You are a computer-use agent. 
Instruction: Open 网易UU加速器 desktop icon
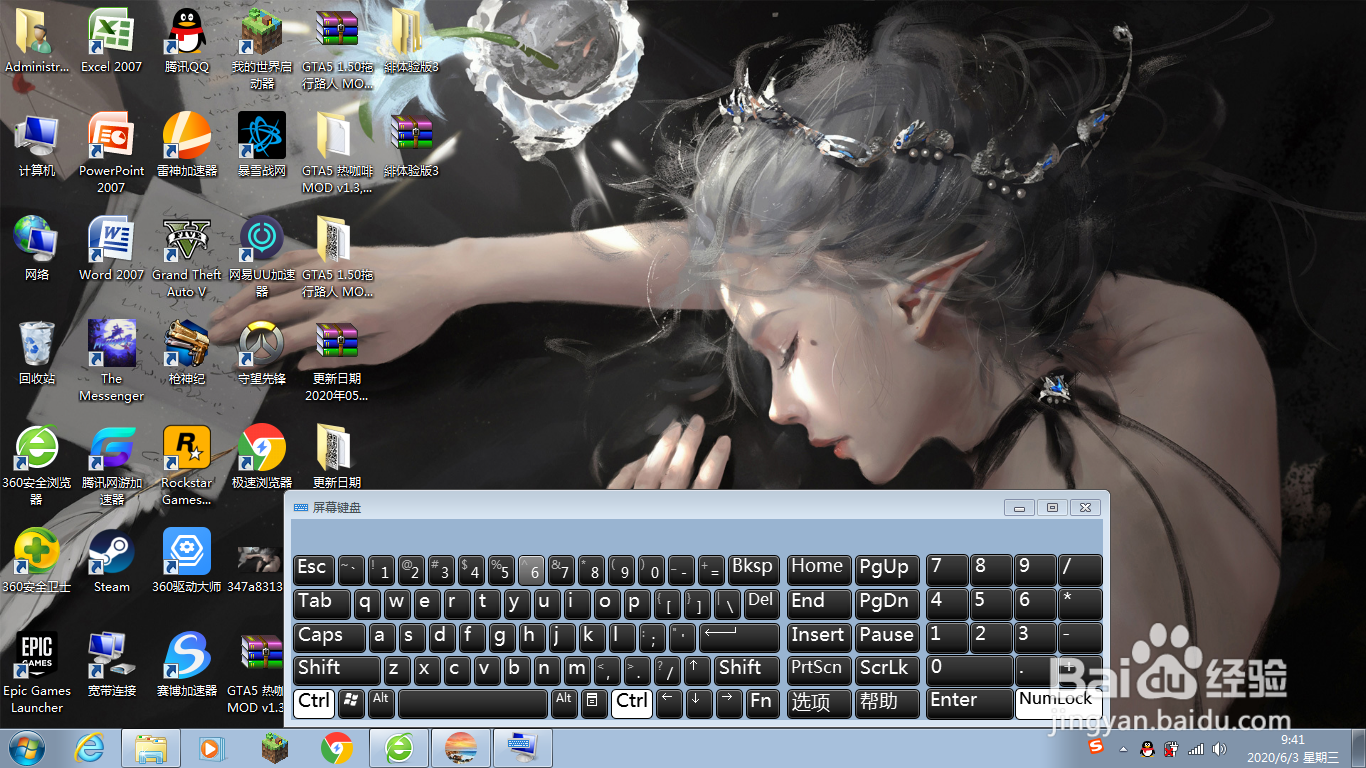point(262,256)
